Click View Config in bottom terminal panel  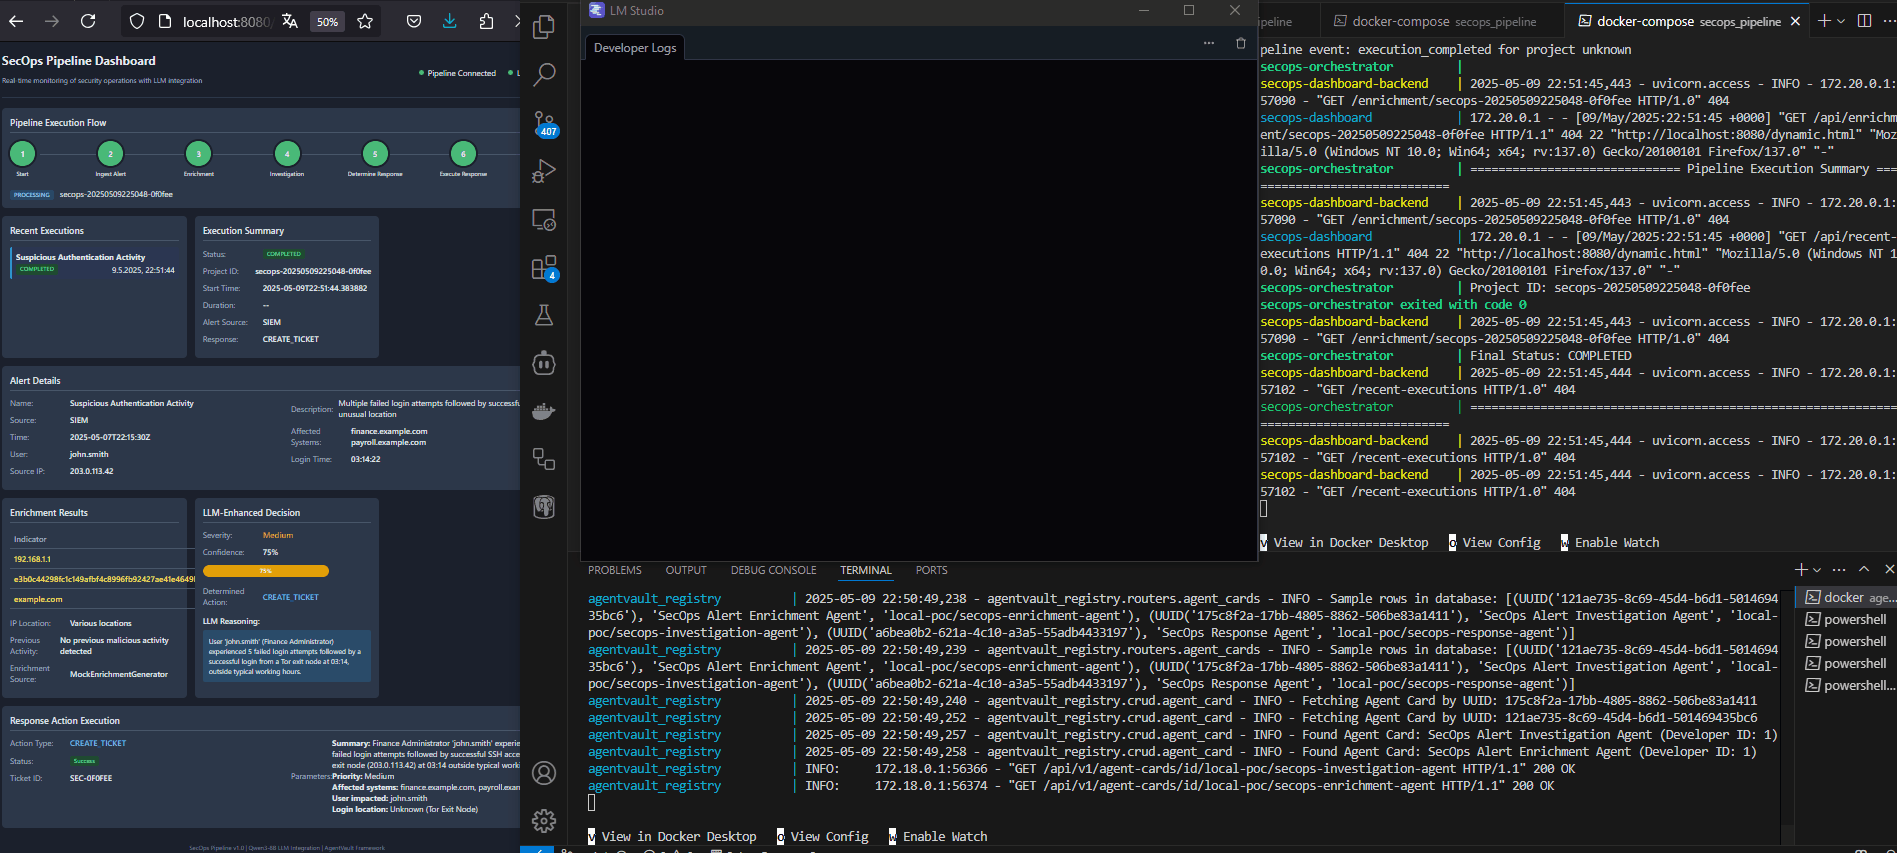coord(829,836)
